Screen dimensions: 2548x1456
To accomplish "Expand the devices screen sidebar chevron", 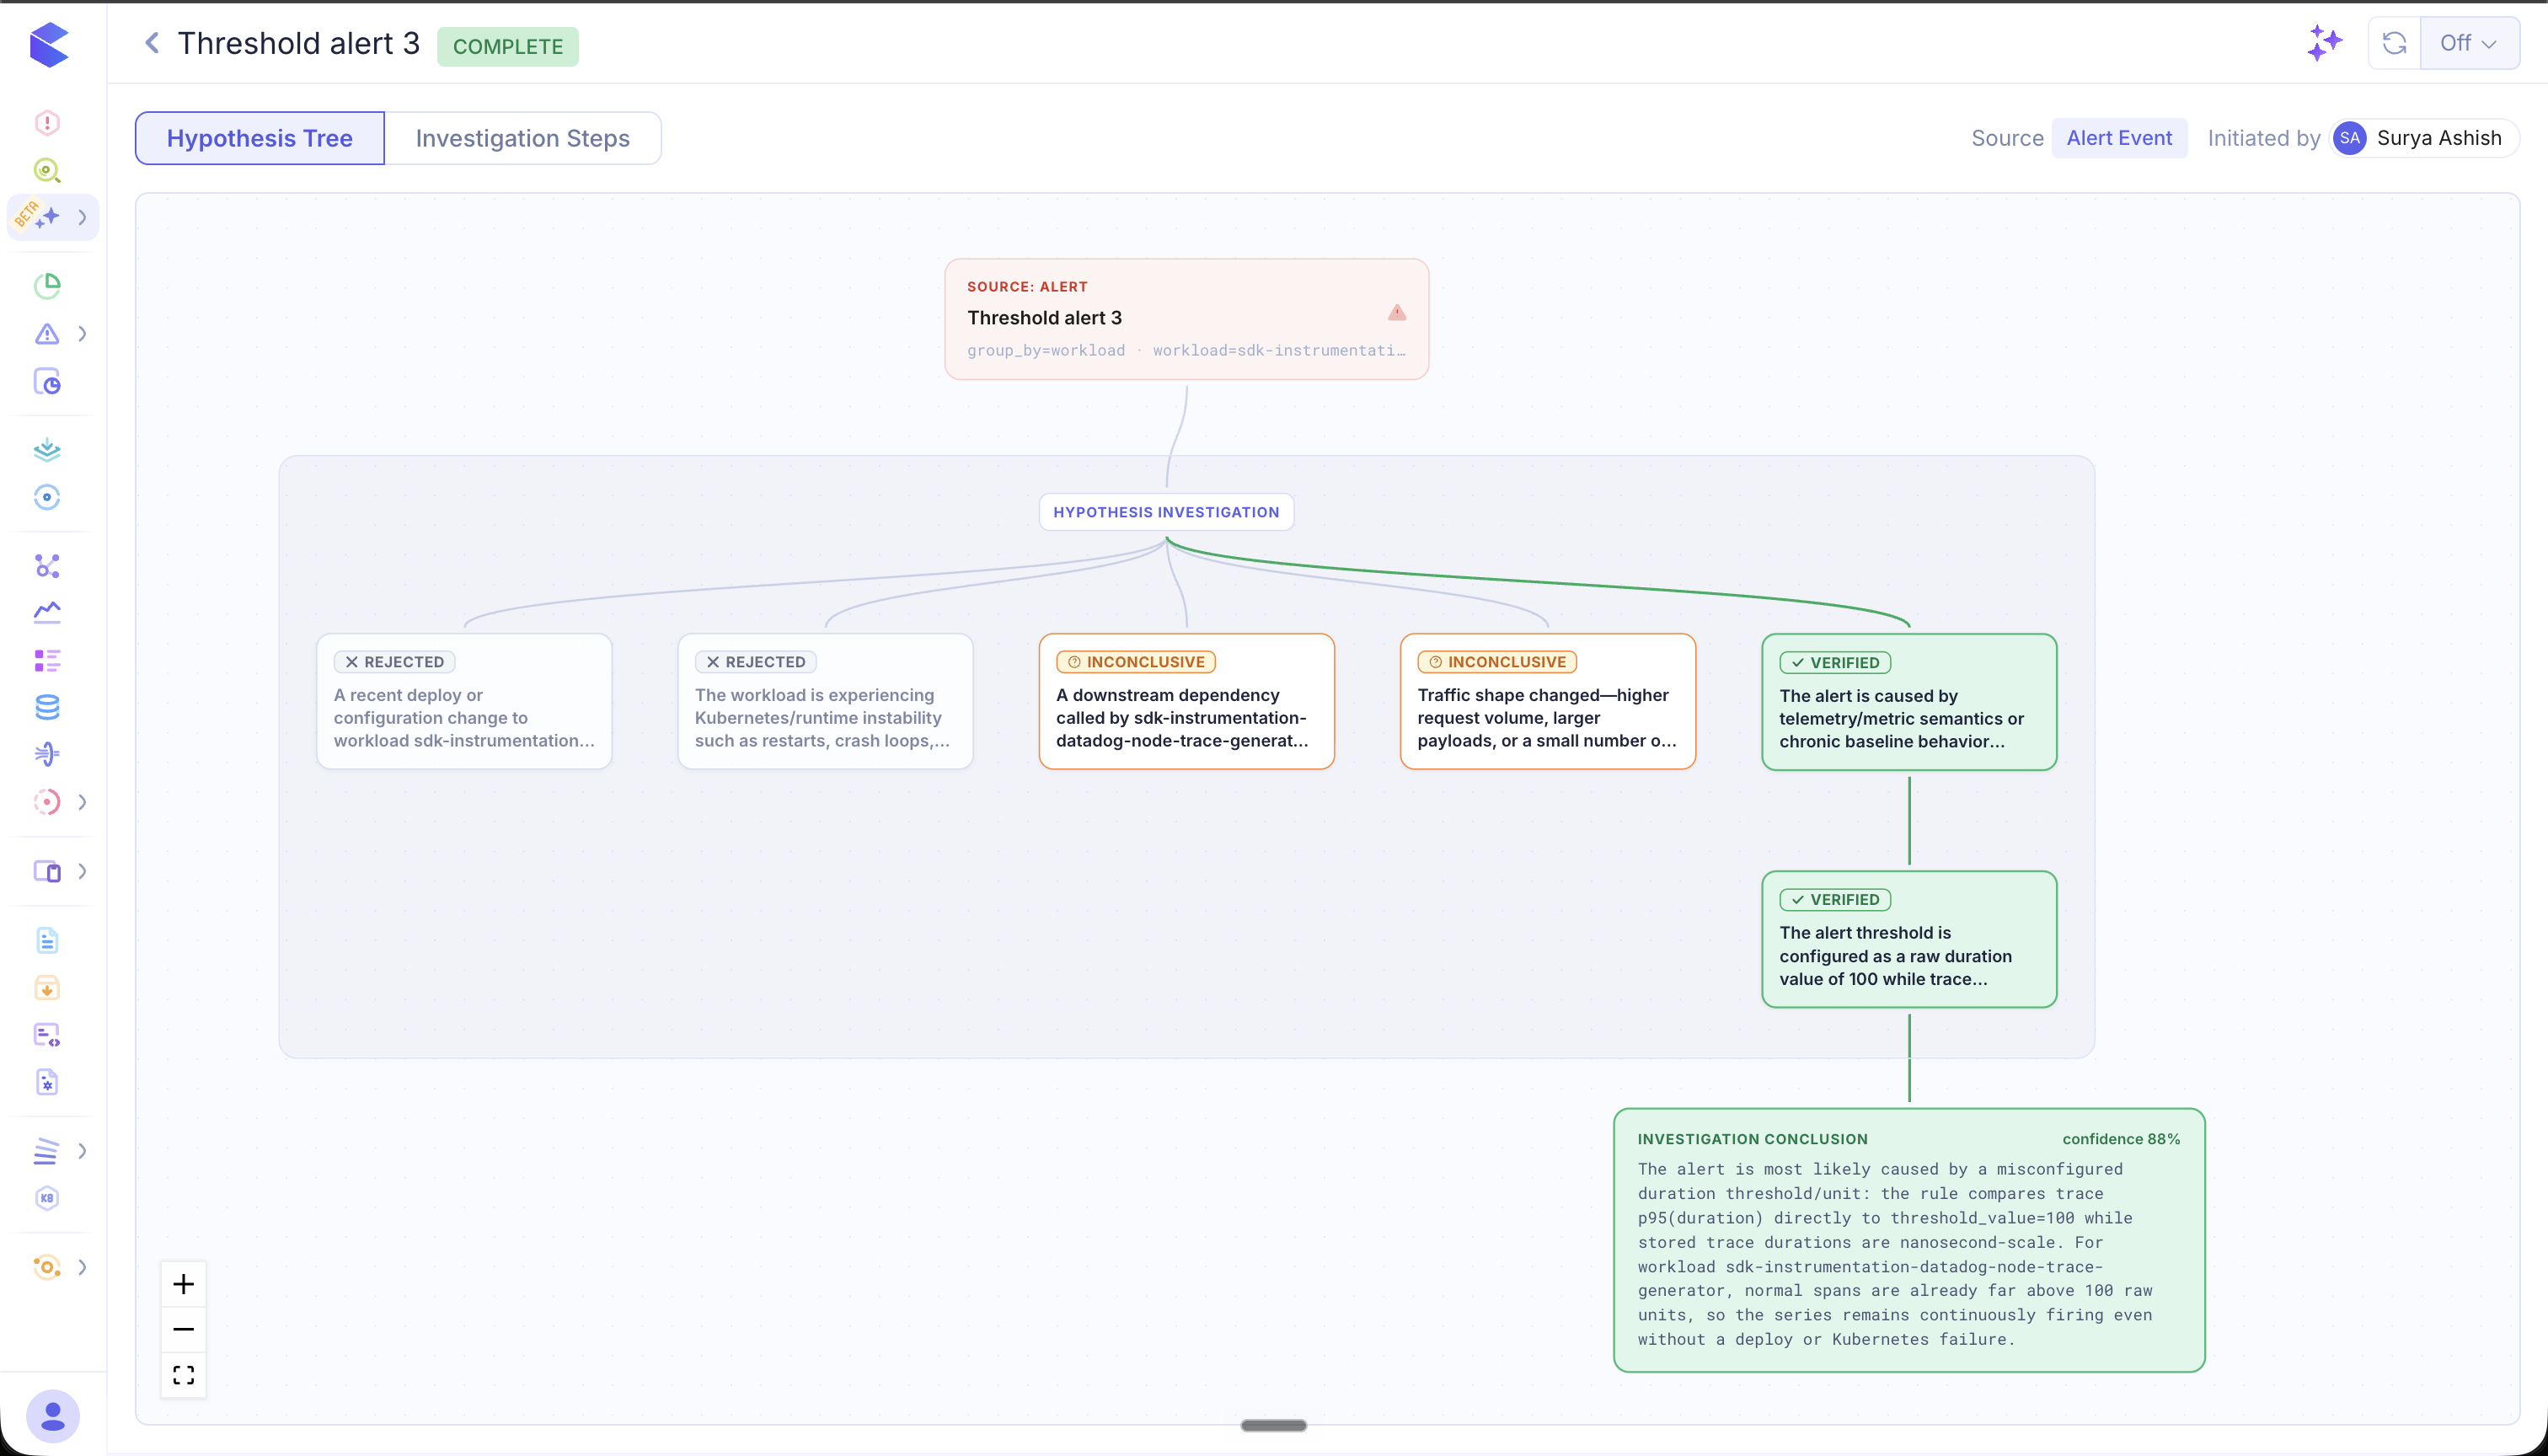I will (x=82, y=871).
